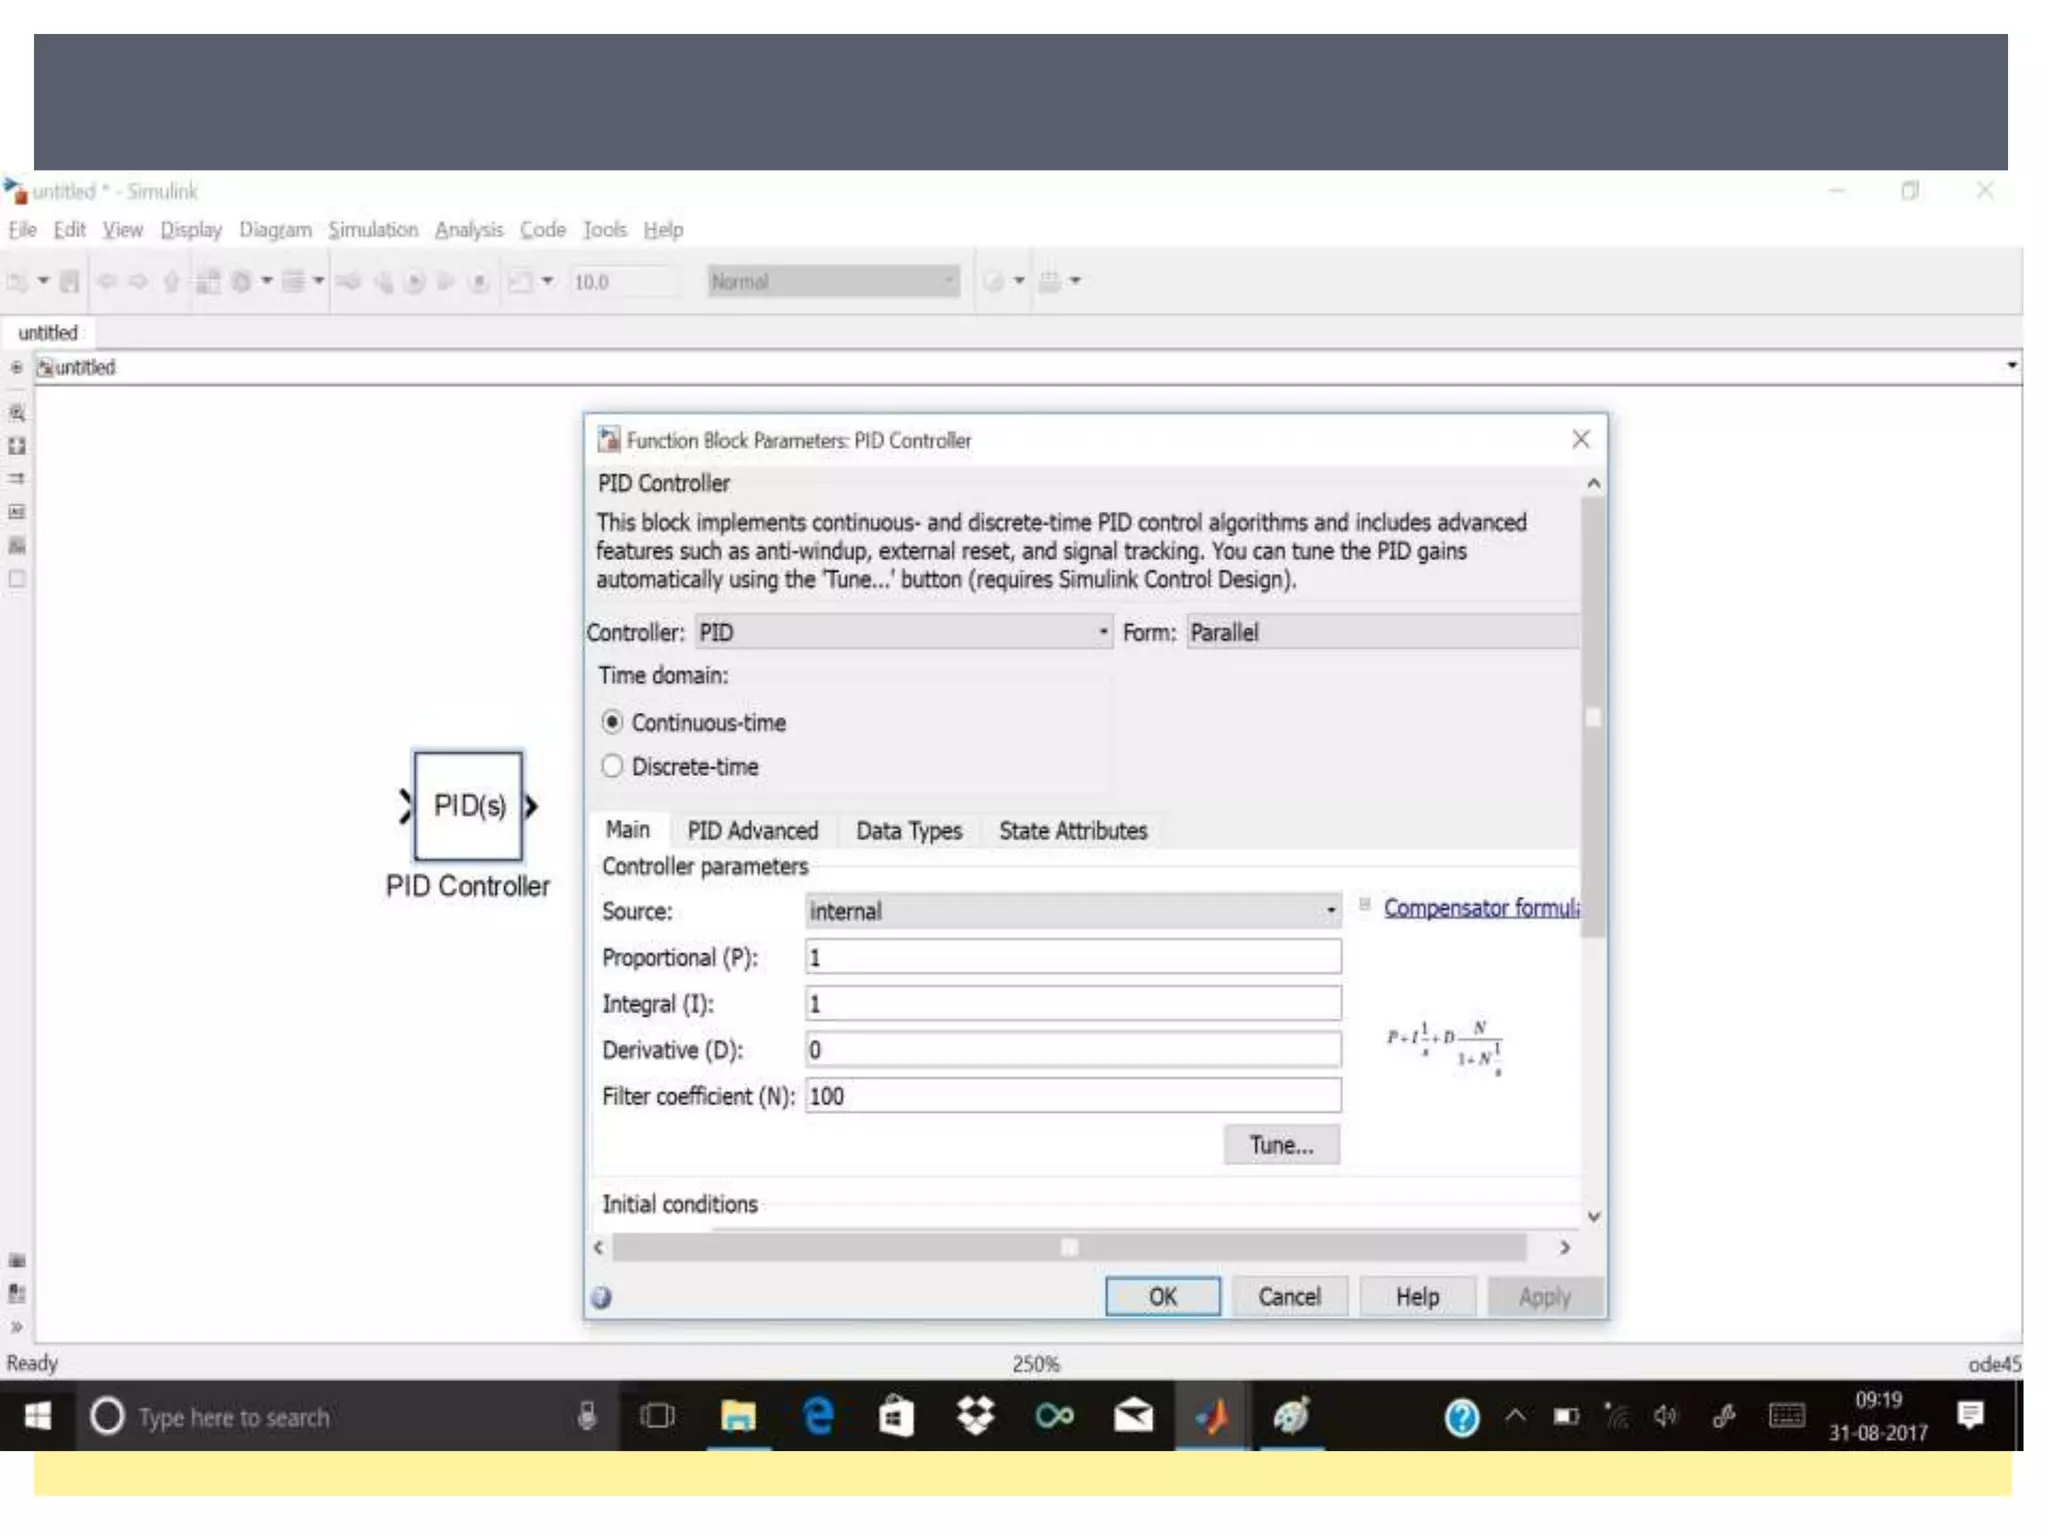Open the New model dropdown arrow

[43, 281]
